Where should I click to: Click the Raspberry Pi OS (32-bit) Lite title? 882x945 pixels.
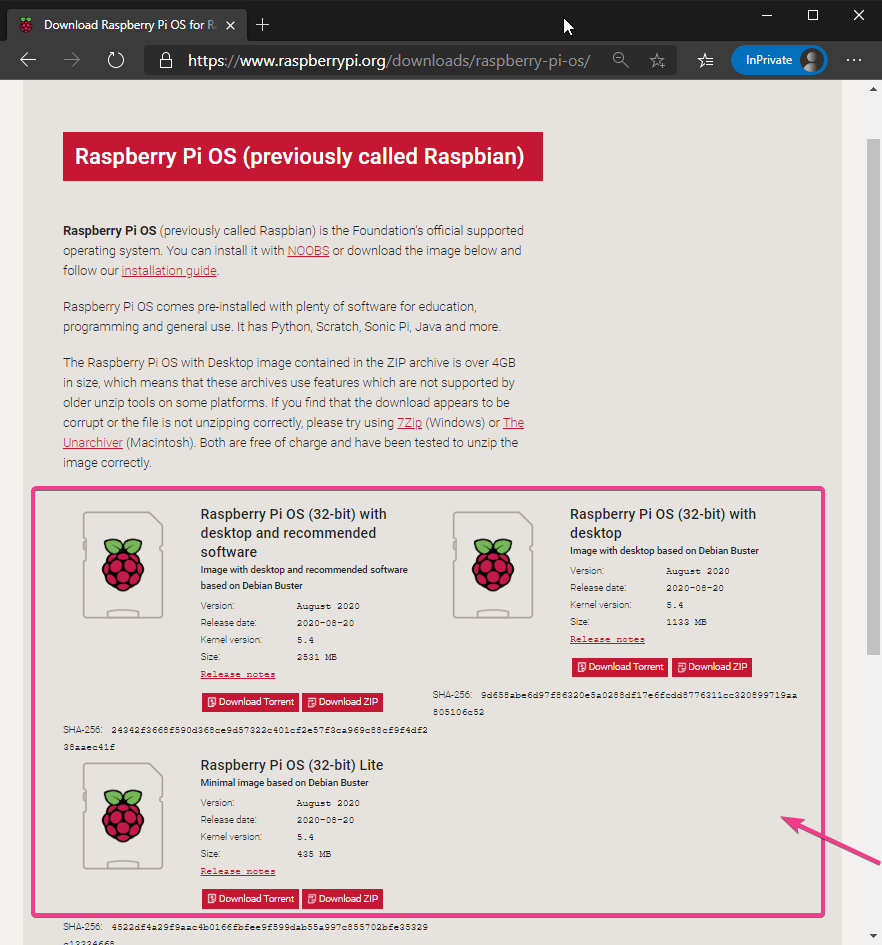[292, 765]
